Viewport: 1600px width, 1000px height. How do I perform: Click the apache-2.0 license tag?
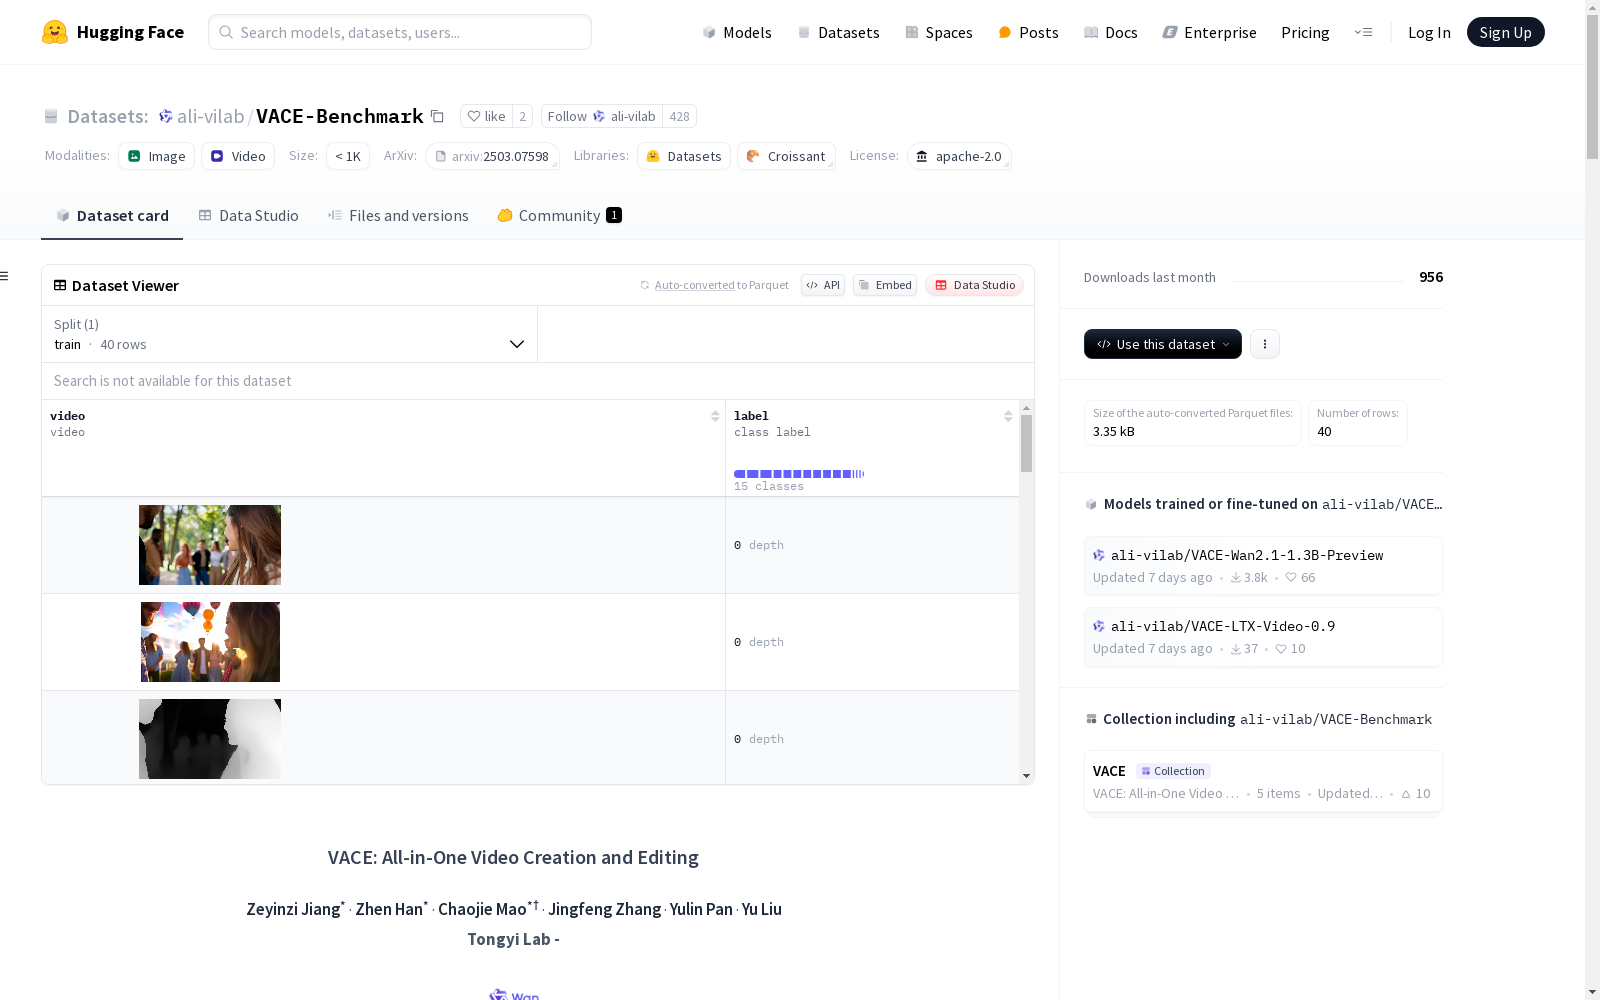[x=959, y=156]
